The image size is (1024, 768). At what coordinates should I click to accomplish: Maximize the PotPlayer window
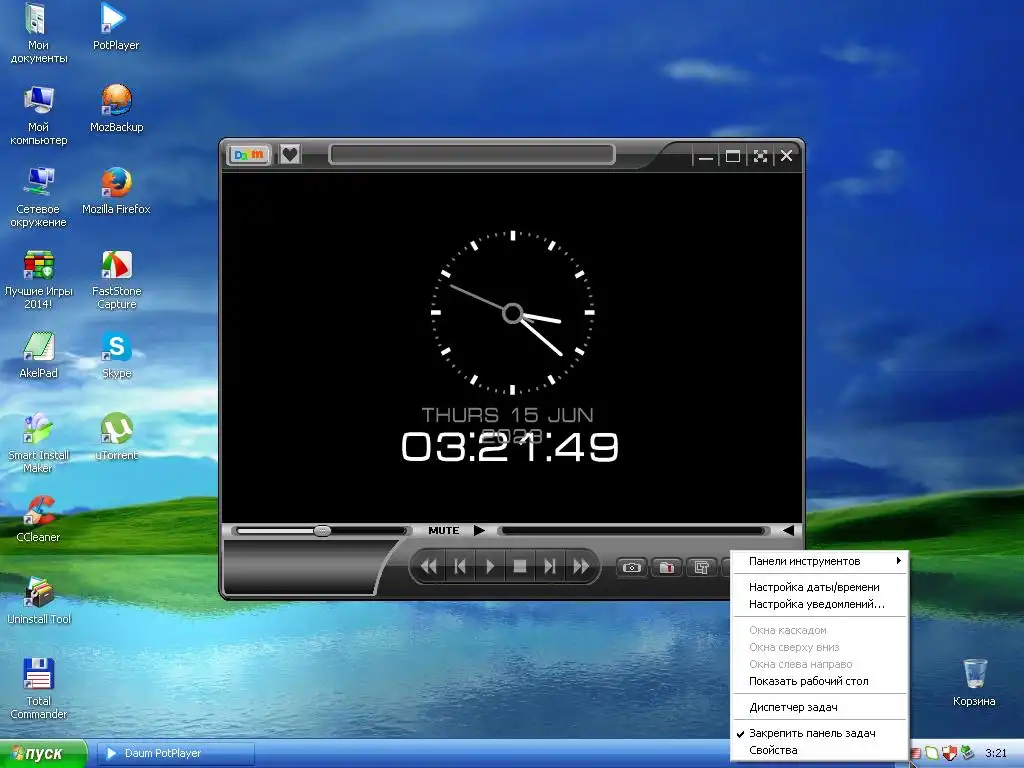click(x=733, y=156)
